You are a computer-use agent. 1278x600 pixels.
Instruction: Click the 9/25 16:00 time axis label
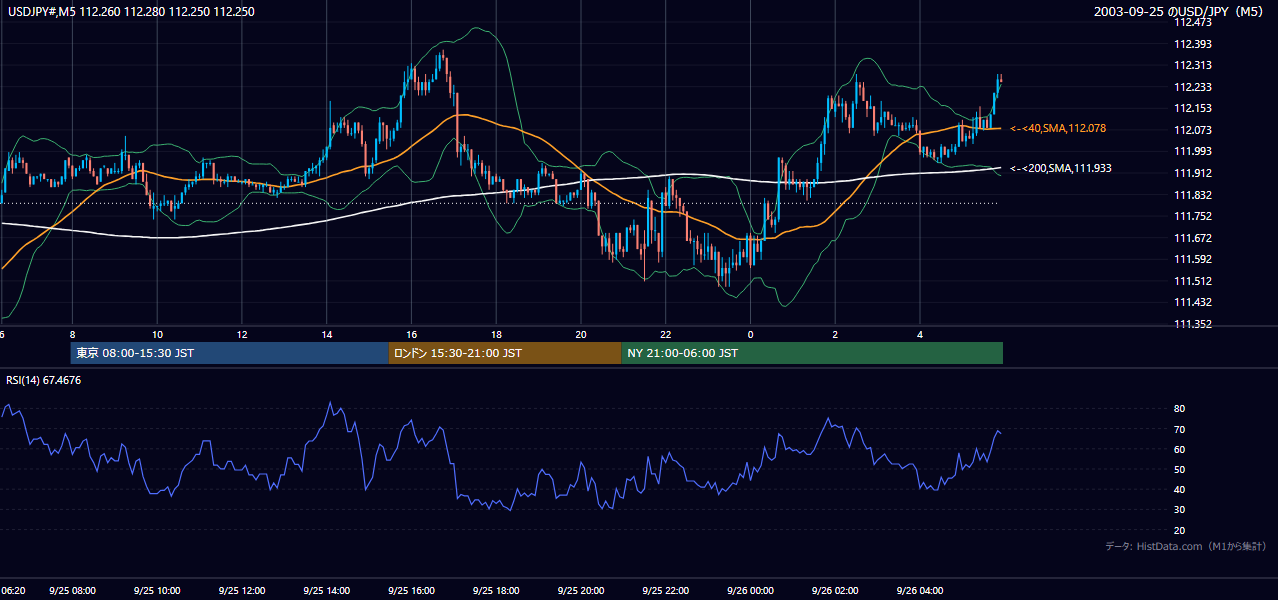click(x=411, y=591)
